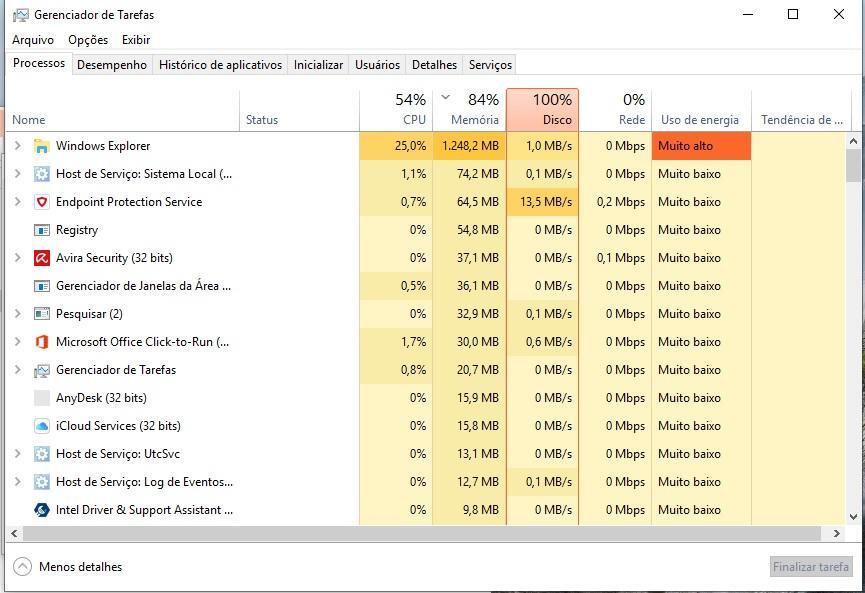
Task: Click the iCloud Services cloud icon
Action: pos(41,426)
